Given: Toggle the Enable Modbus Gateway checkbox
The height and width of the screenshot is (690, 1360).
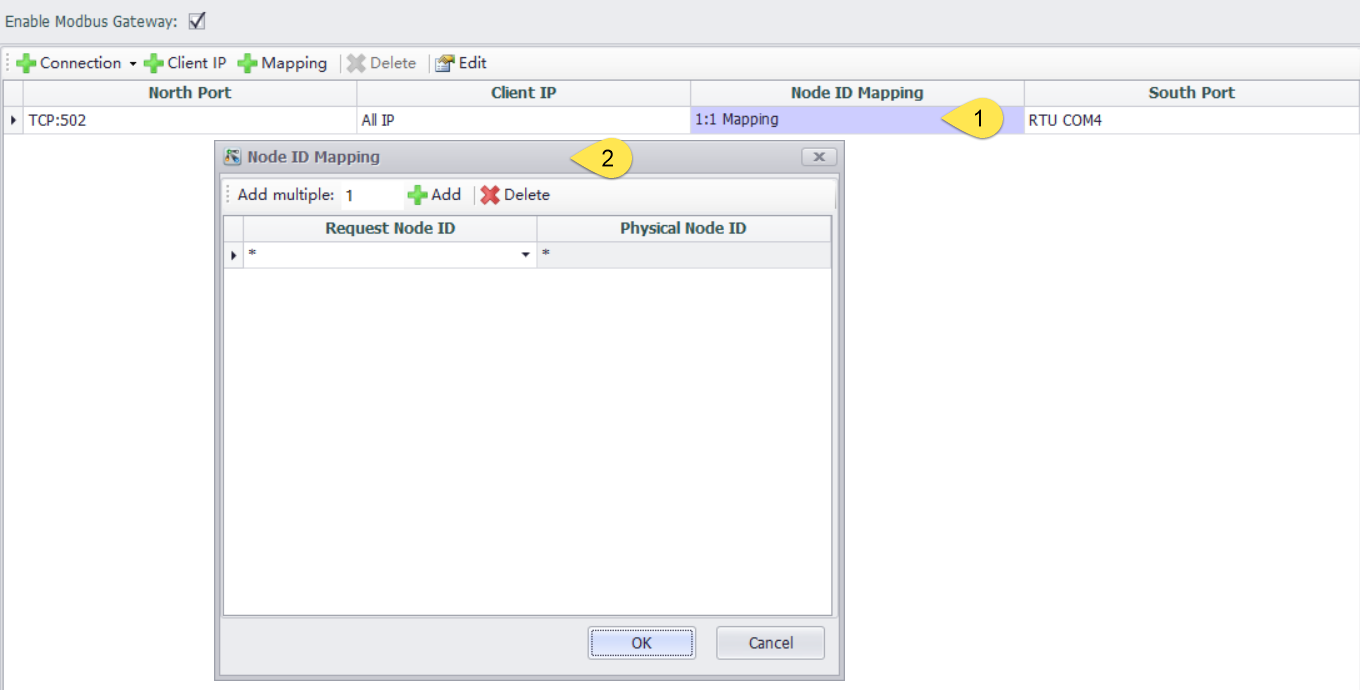Looking at the screenshot, I should [197, 21].
